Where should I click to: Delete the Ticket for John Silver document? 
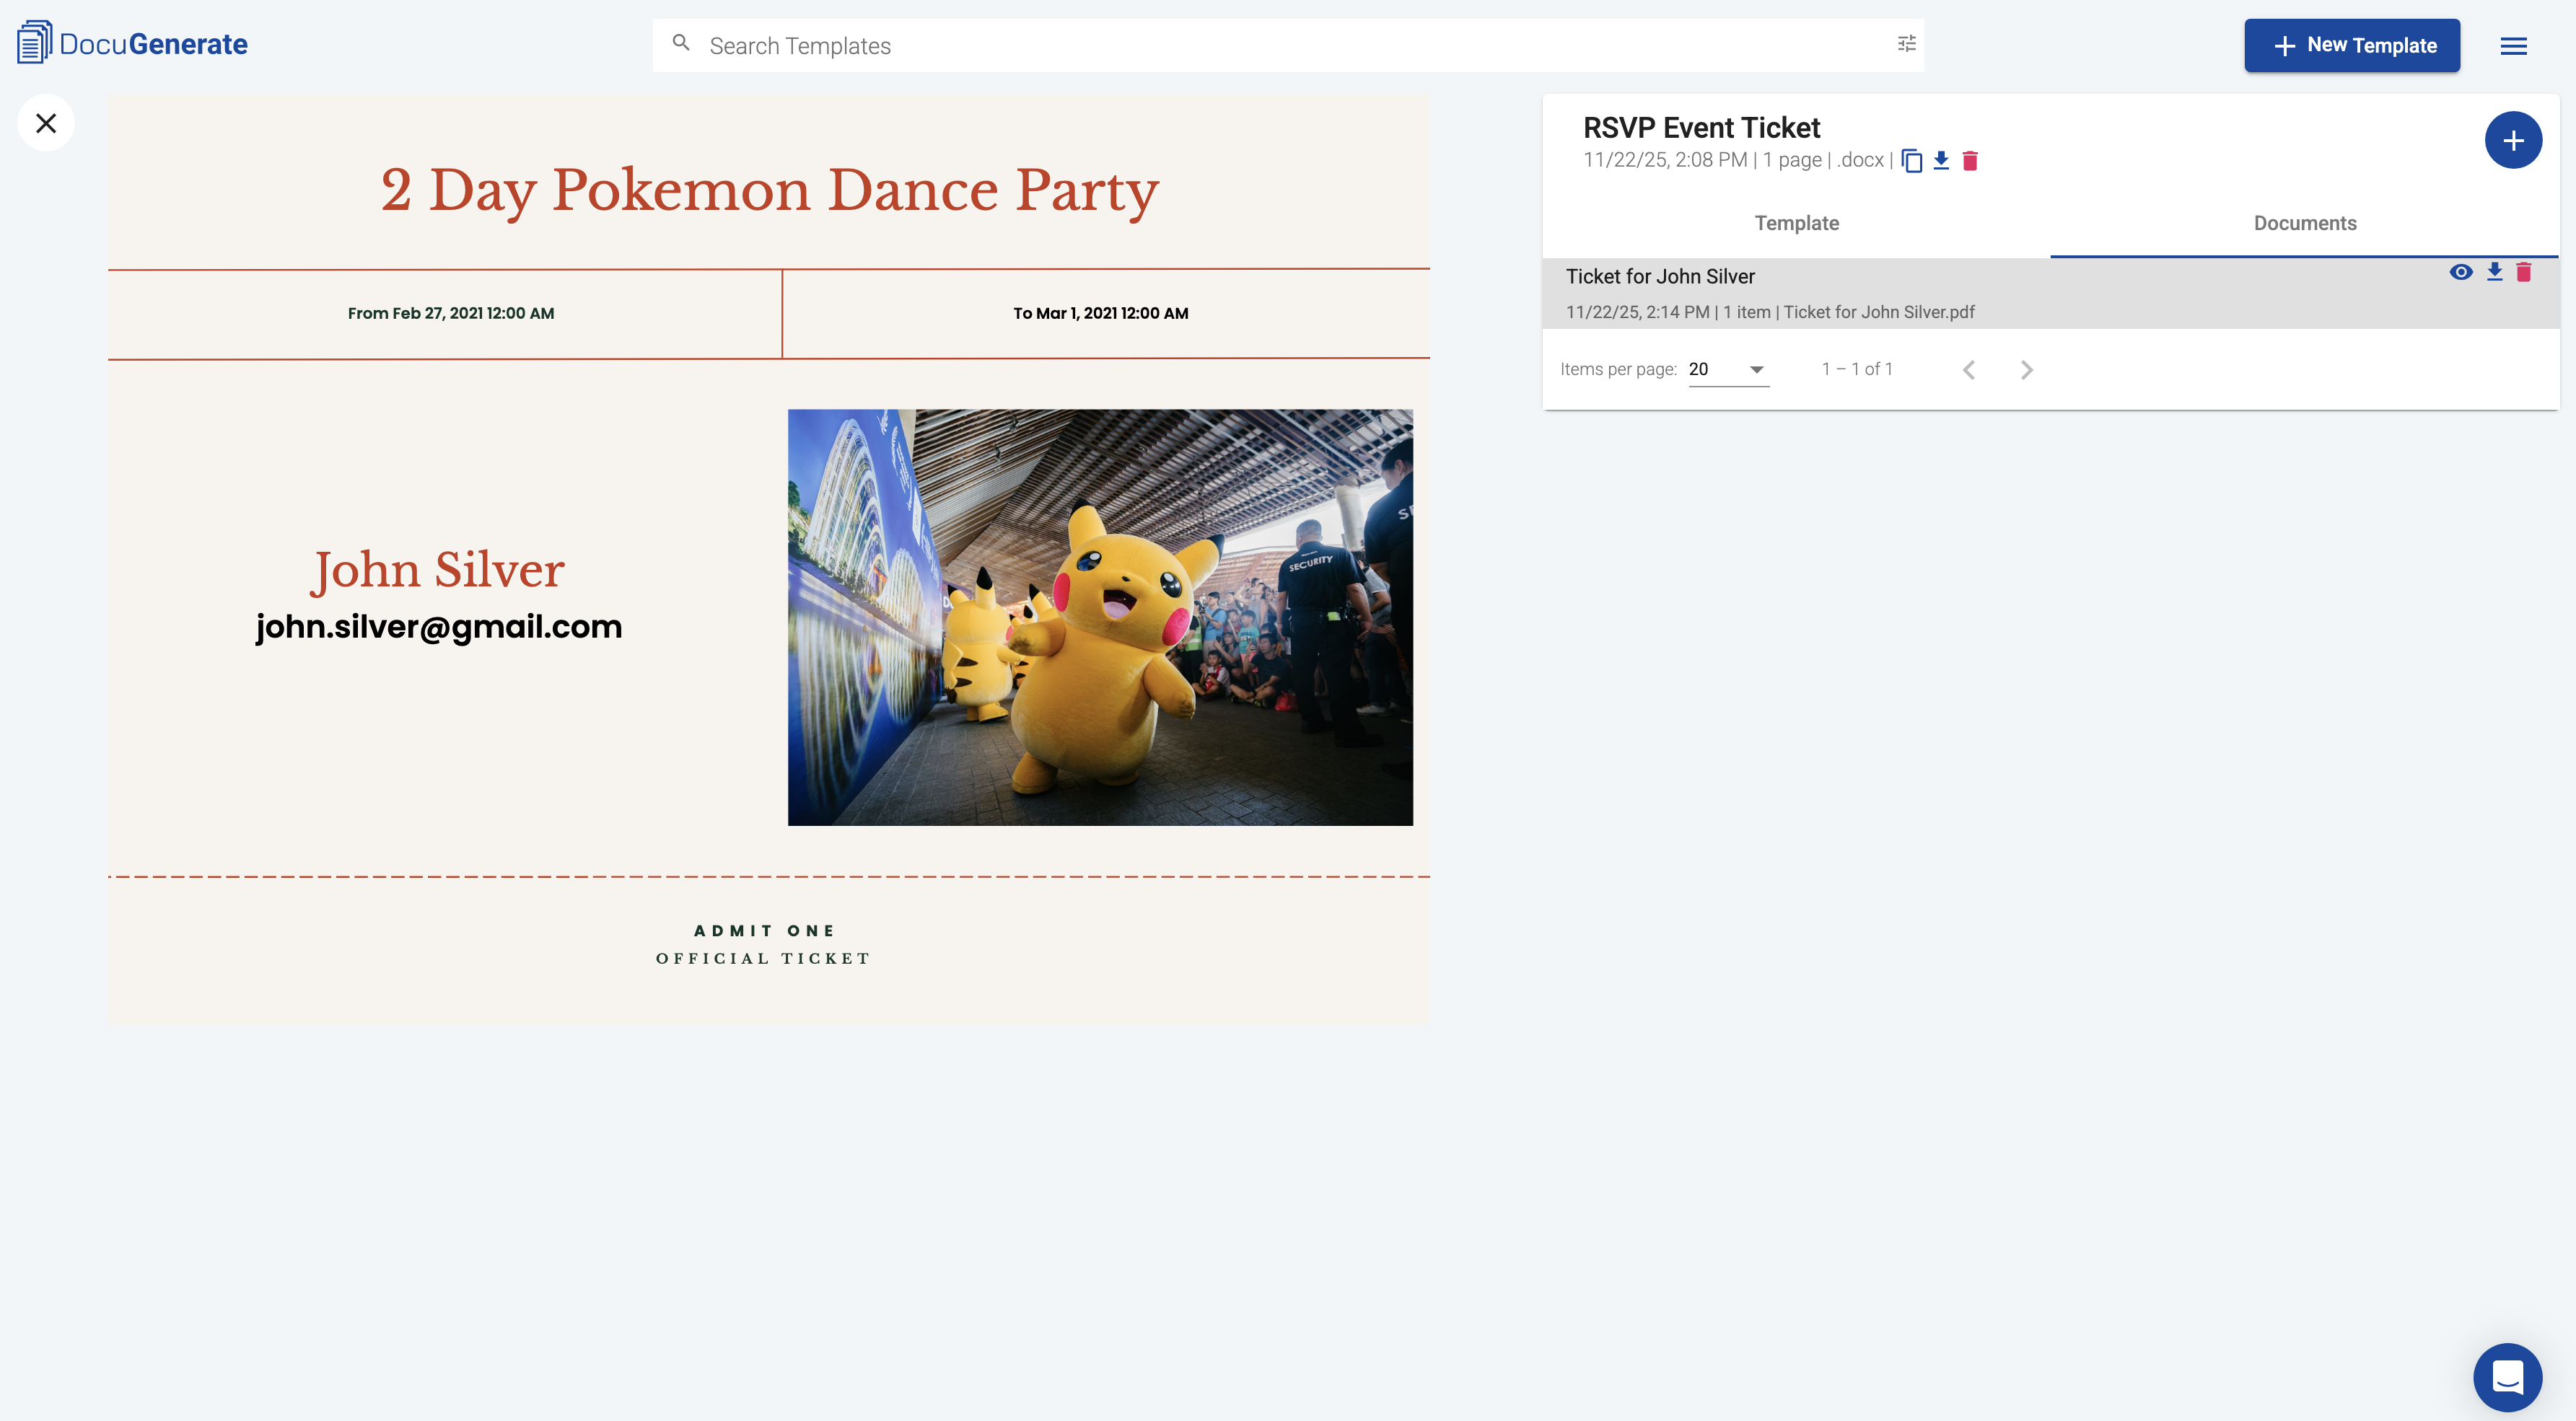tap(2524, 272)
